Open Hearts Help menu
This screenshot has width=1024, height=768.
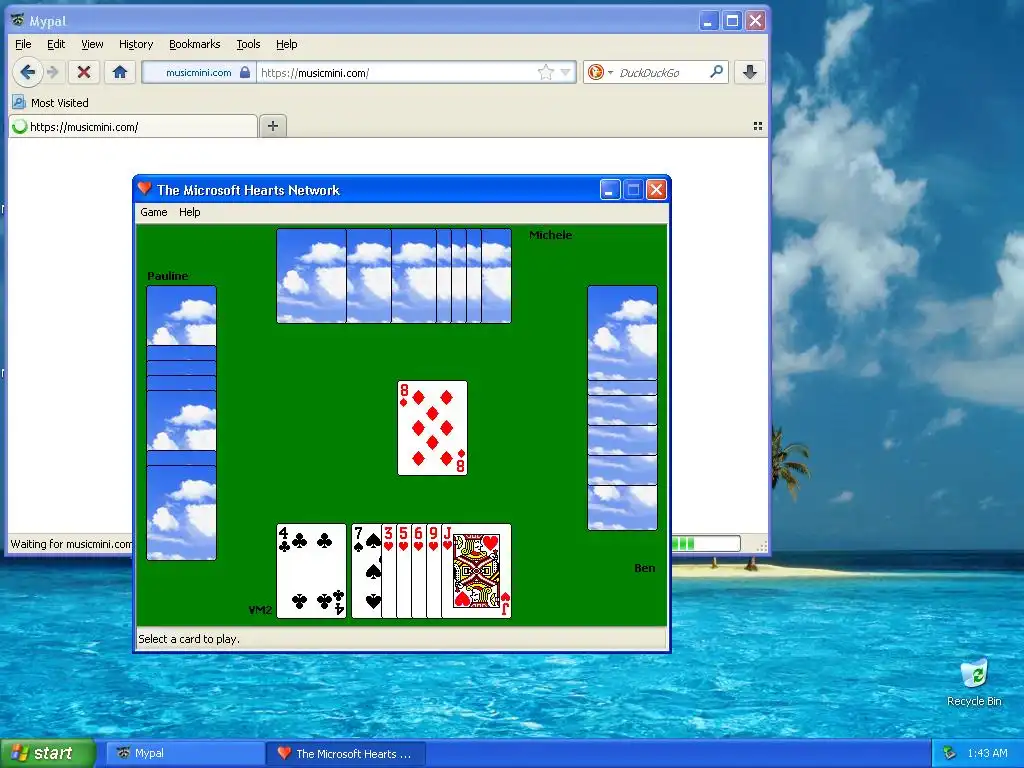pyautogui.click(x=189, y=212)
